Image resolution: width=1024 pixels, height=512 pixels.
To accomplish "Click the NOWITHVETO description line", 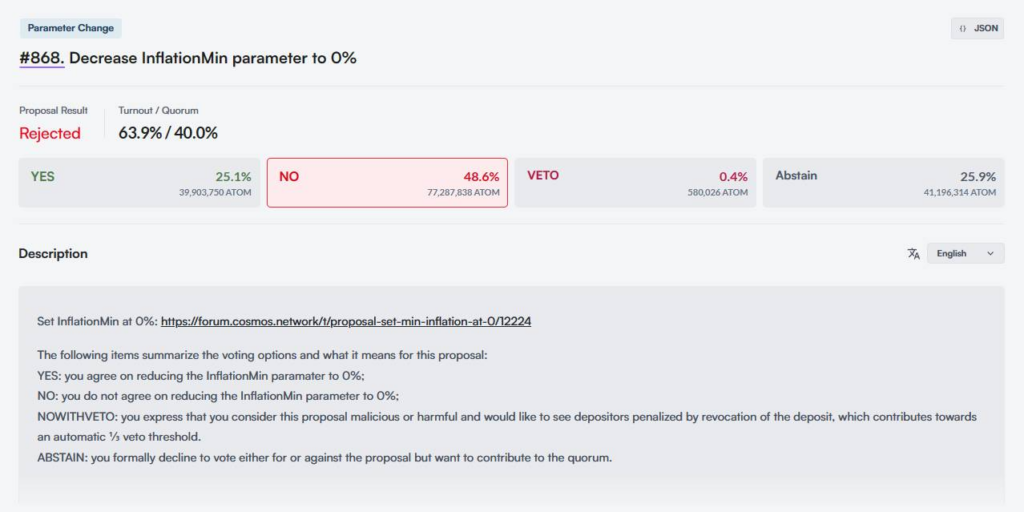I will 507,426.
